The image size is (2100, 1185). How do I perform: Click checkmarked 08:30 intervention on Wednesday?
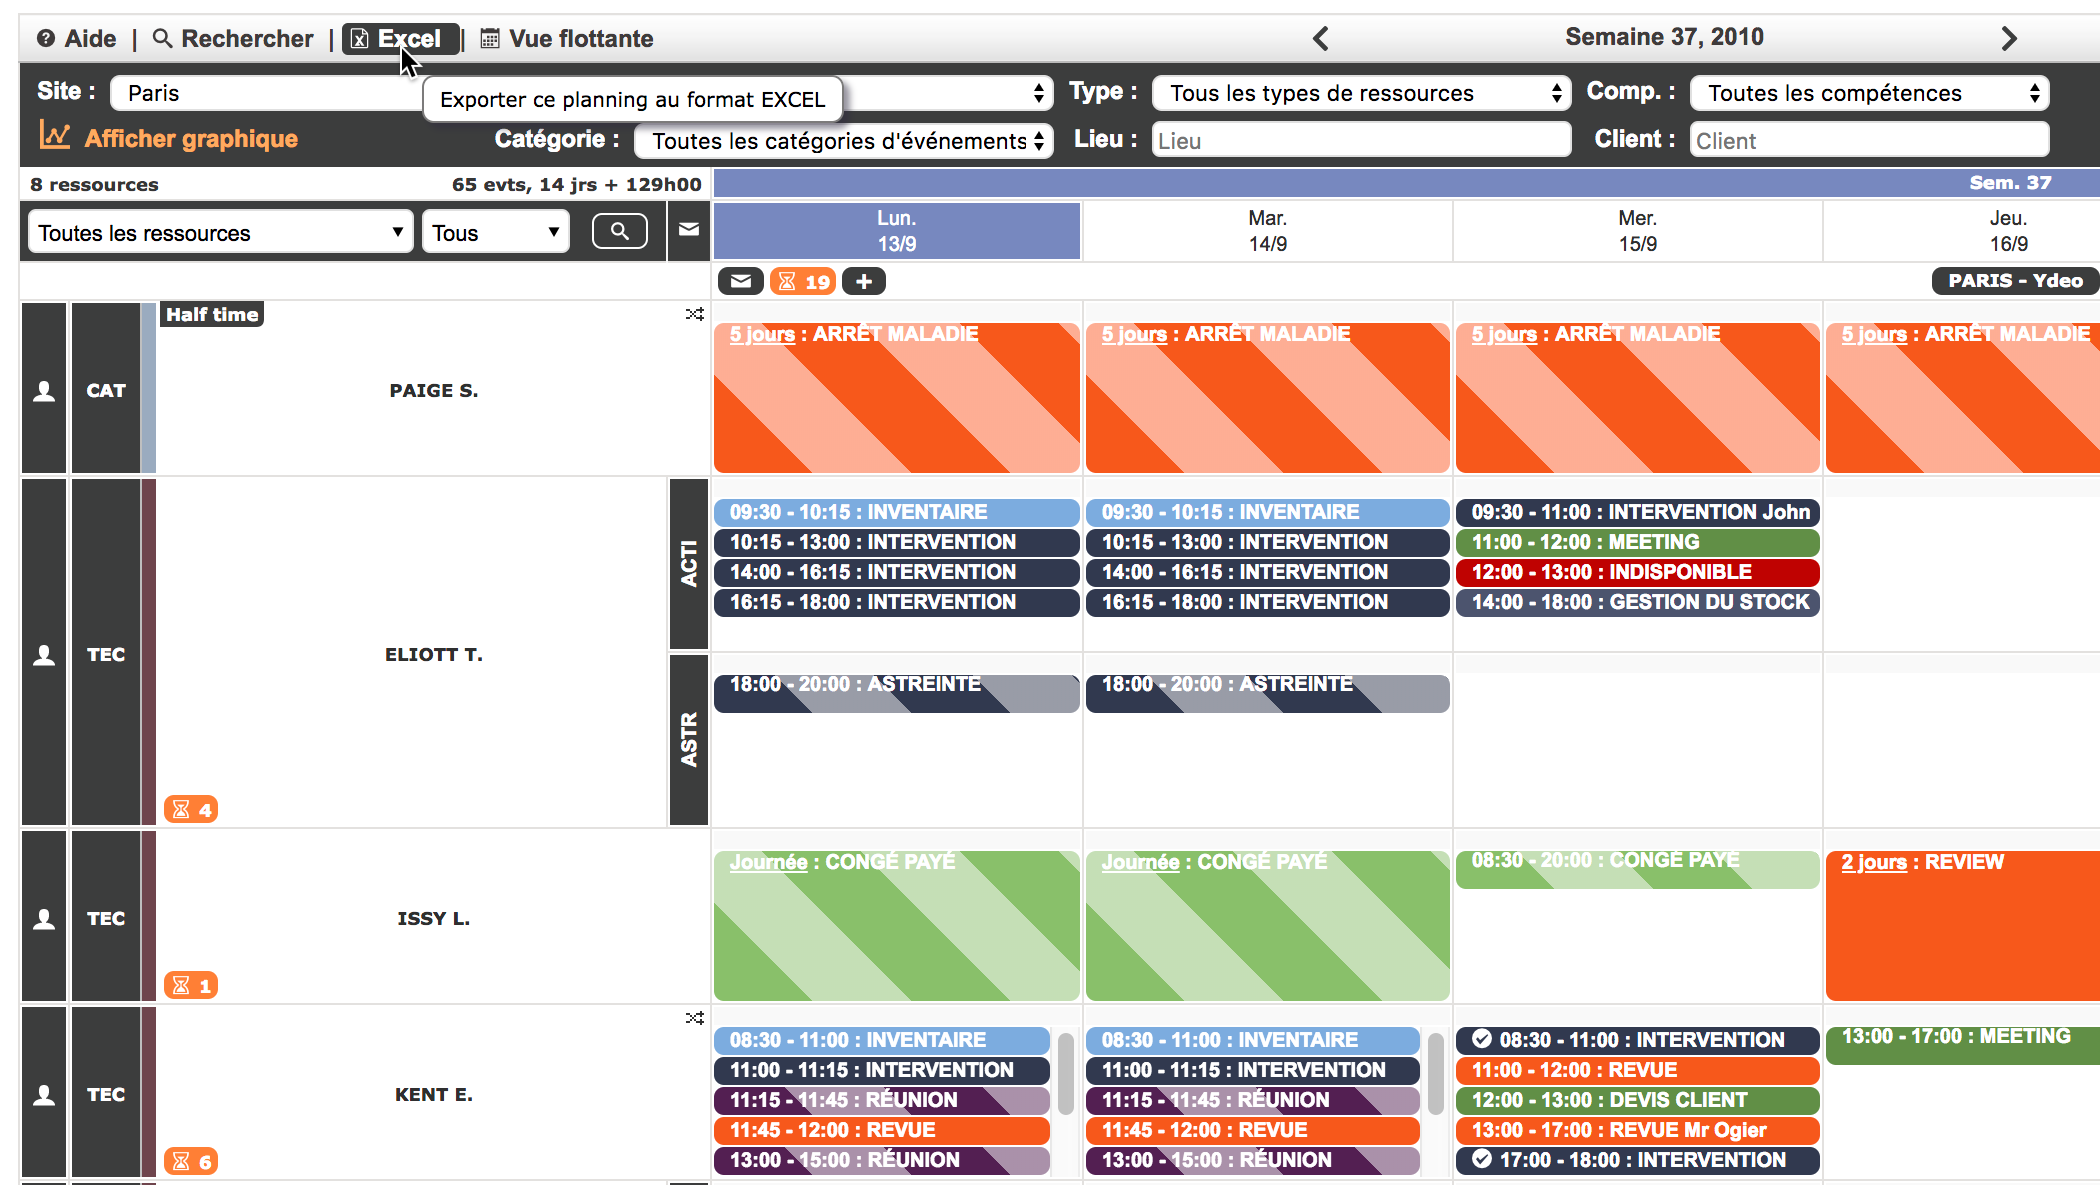click(x=1637, y=1040)
